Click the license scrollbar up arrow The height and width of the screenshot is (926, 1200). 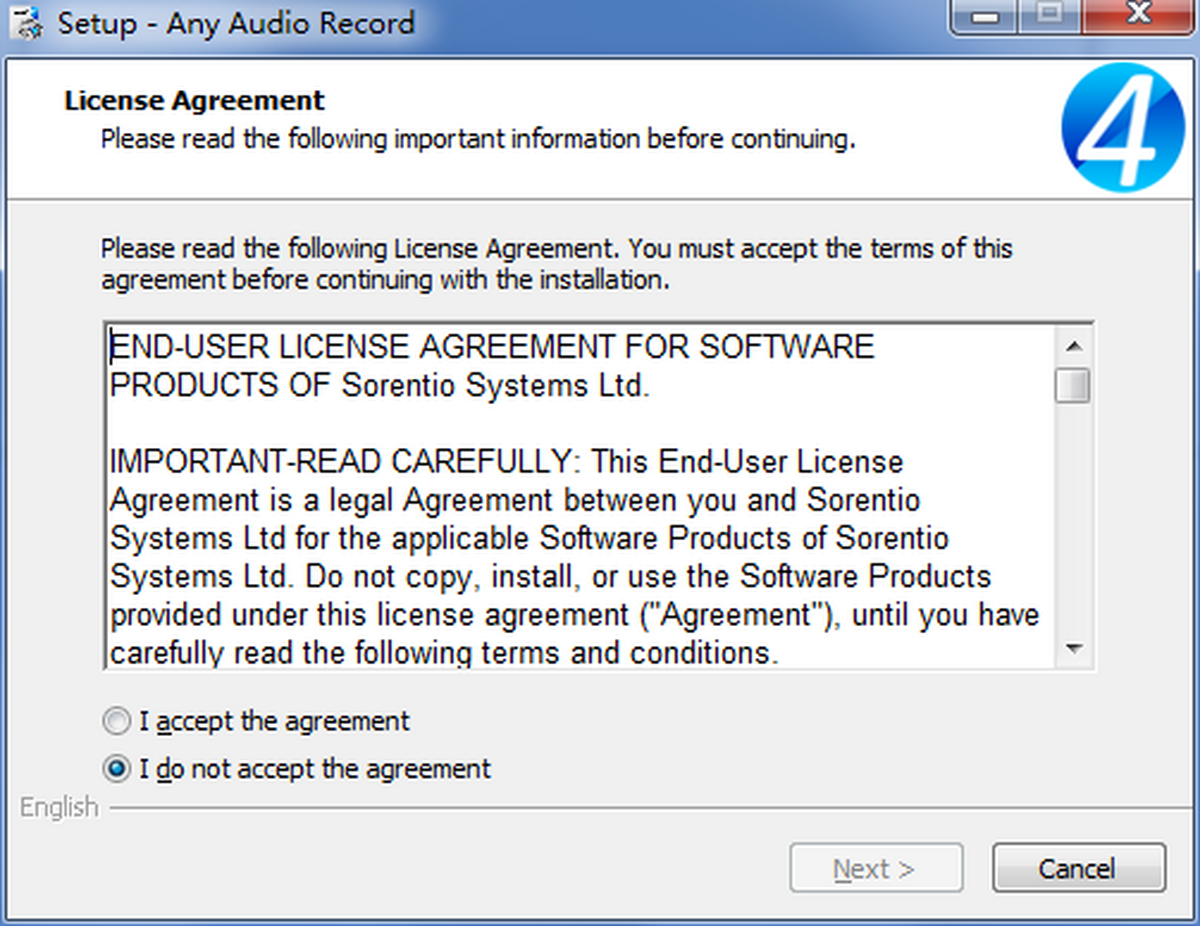tap(1074, 346)
